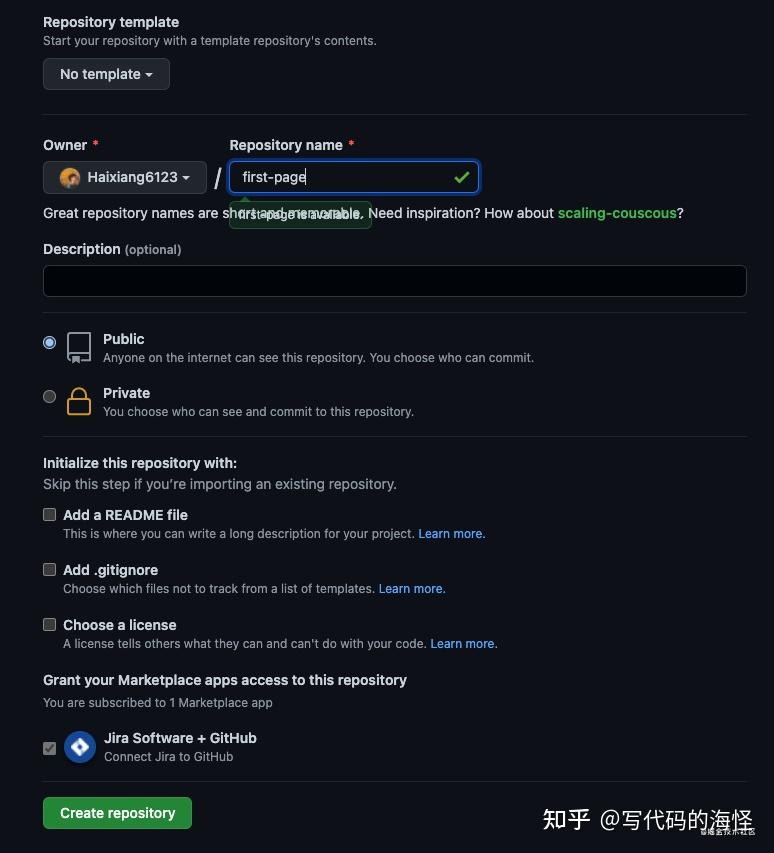The width and height of the screenshot is (774, 853).
Task: Click Learn more about licenses
Action: click(462, 643)
